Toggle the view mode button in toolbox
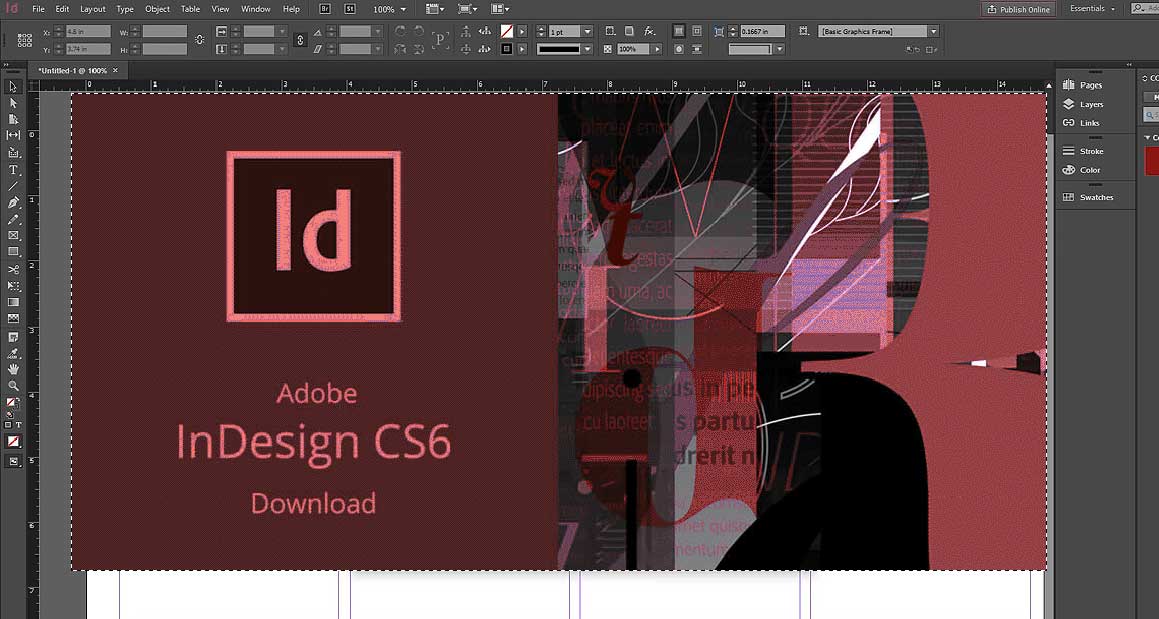The width and height of the screenshot is (1159, 619). click(13, 461)
